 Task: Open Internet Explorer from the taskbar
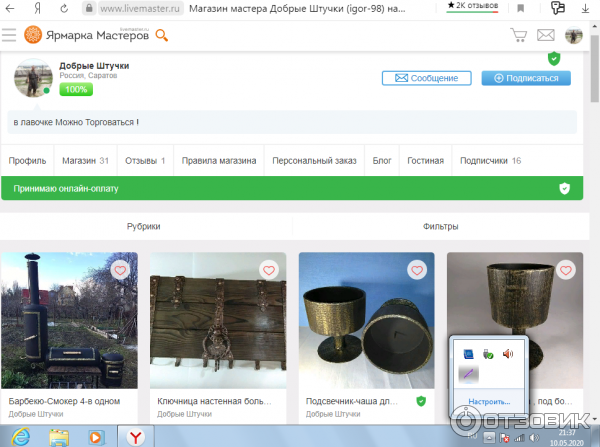click(x=21, y=436)
